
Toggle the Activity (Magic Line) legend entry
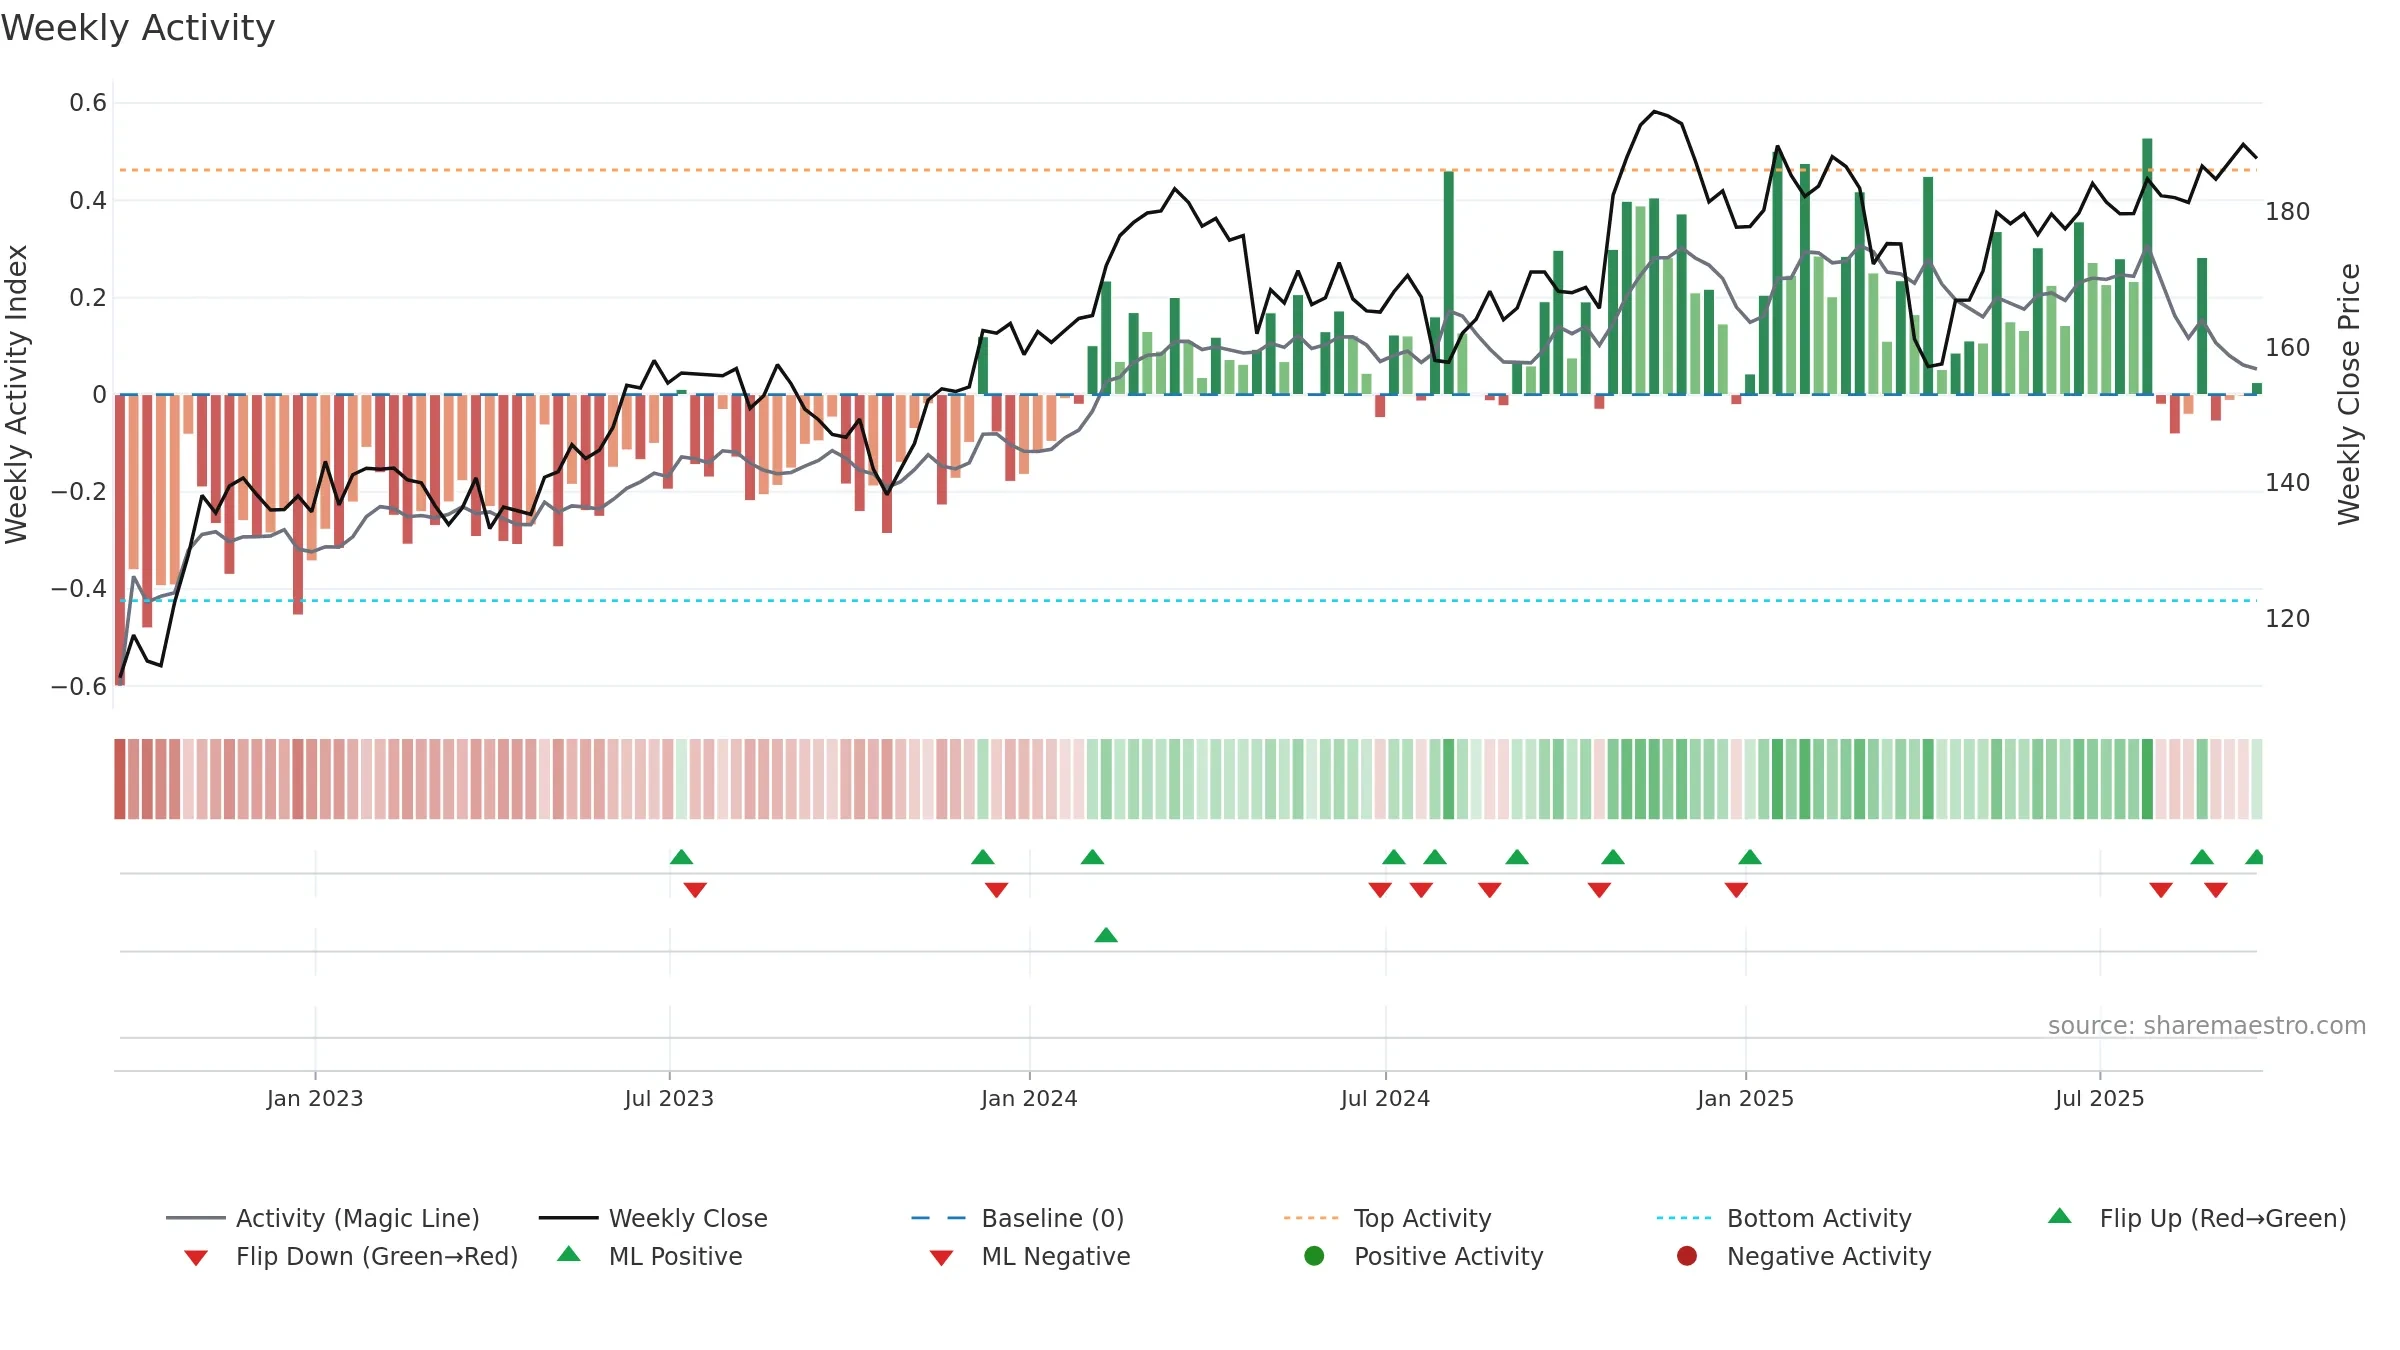[323, 1218]
